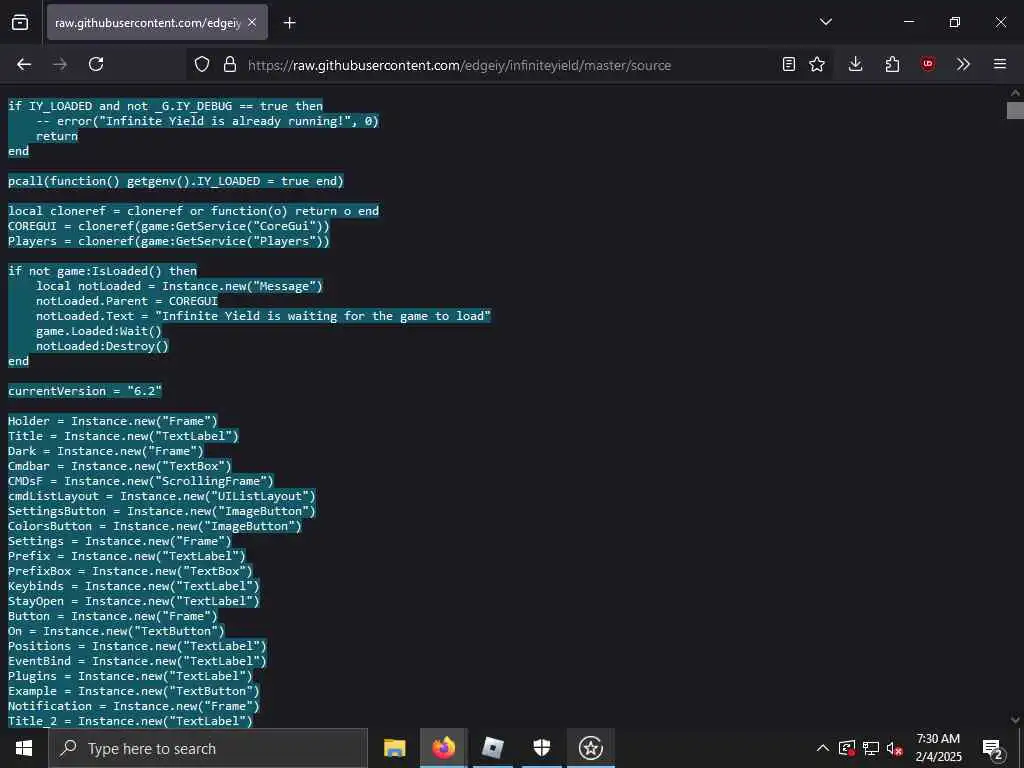
Task: Click line Notification = Instance.new("Frame")
Action: [134, 707]
